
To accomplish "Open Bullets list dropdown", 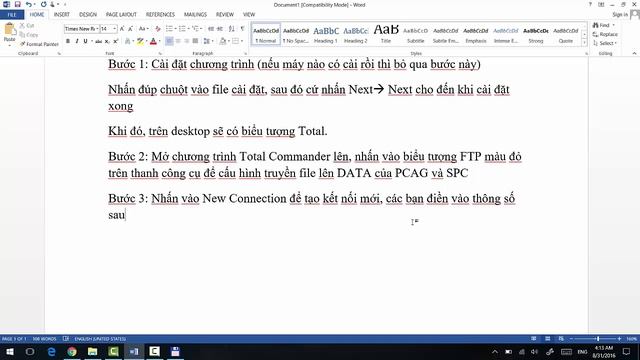I will [176, 29].
